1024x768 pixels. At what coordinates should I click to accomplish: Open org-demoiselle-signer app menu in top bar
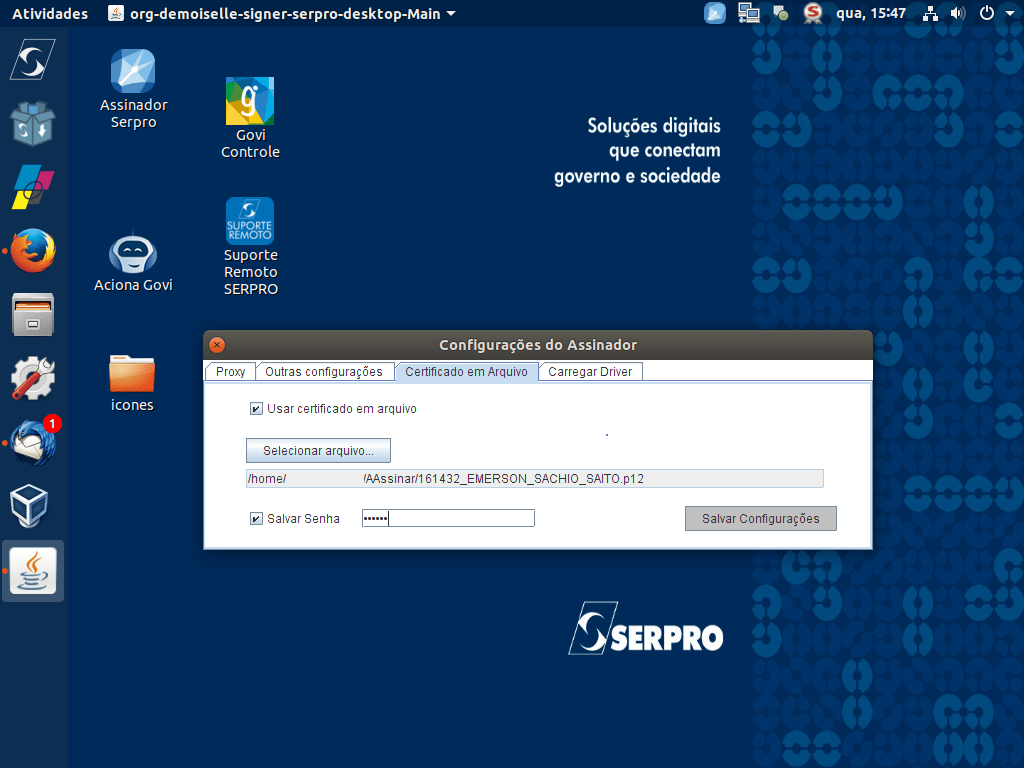pos(281,13)
